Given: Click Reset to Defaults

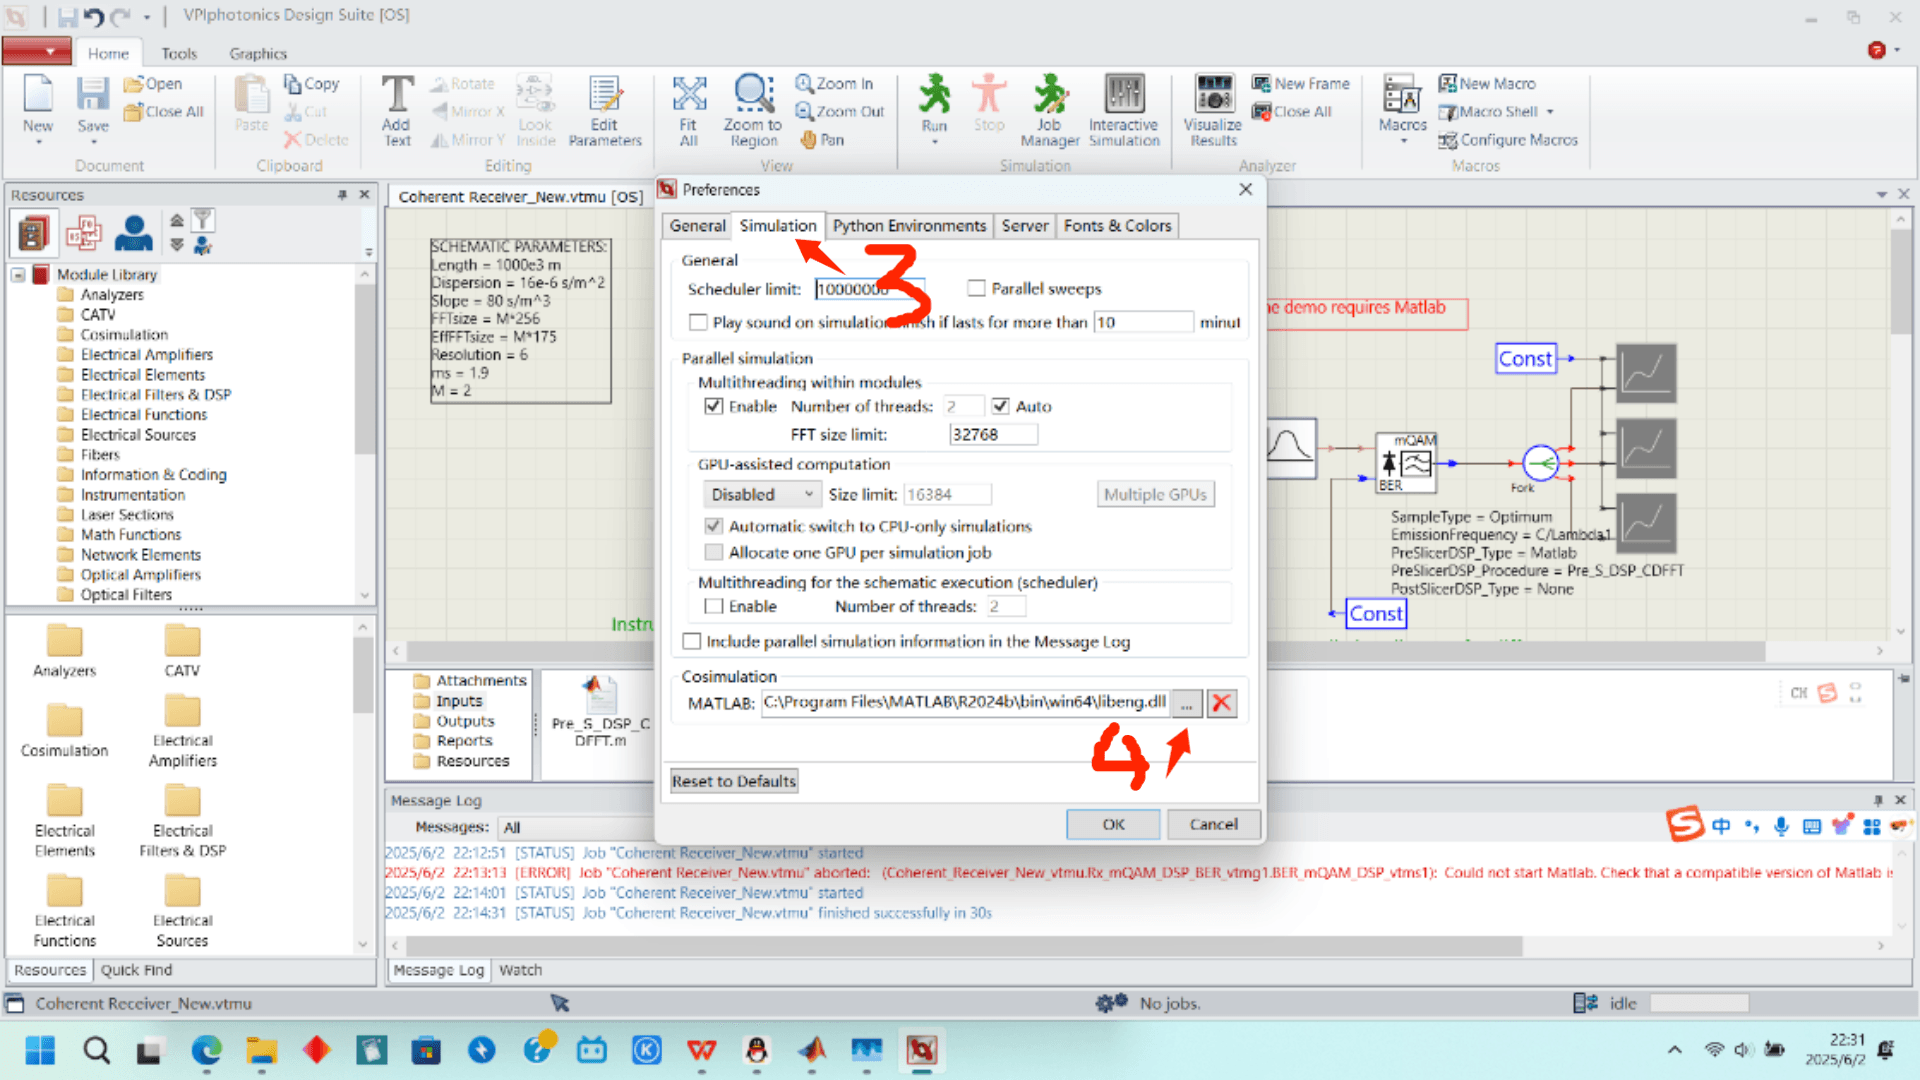Looking at the screenshot, I should [733, 780].
